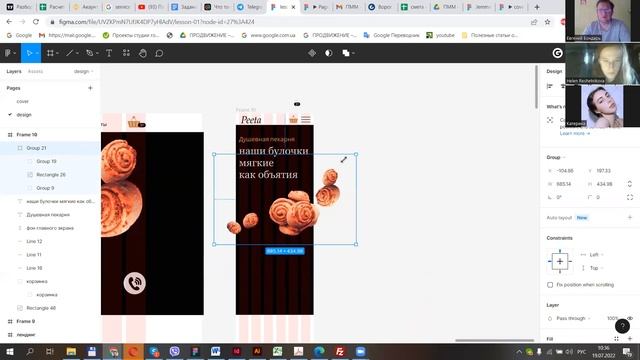Open FileZilla from the taskbar
The width and height of the screenshot is (640, 360).
pos(340,351)
